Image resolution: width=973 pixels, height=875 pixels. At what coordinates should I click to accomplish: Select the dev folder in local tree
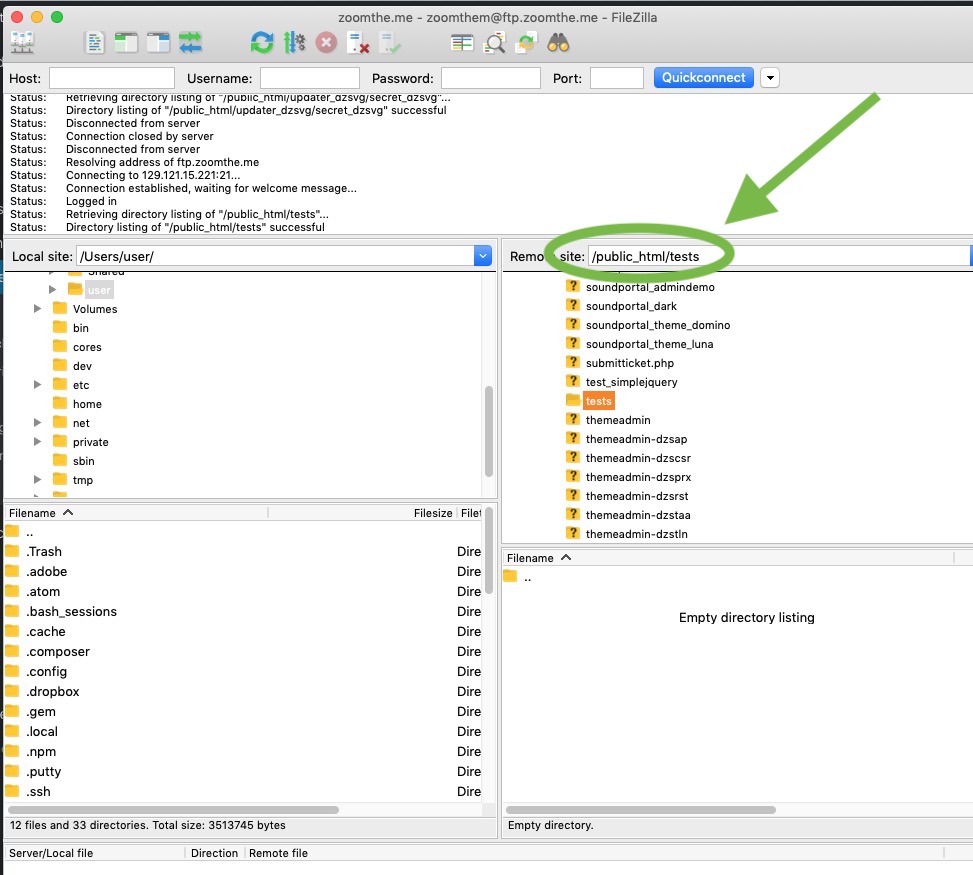pos(82,366)
